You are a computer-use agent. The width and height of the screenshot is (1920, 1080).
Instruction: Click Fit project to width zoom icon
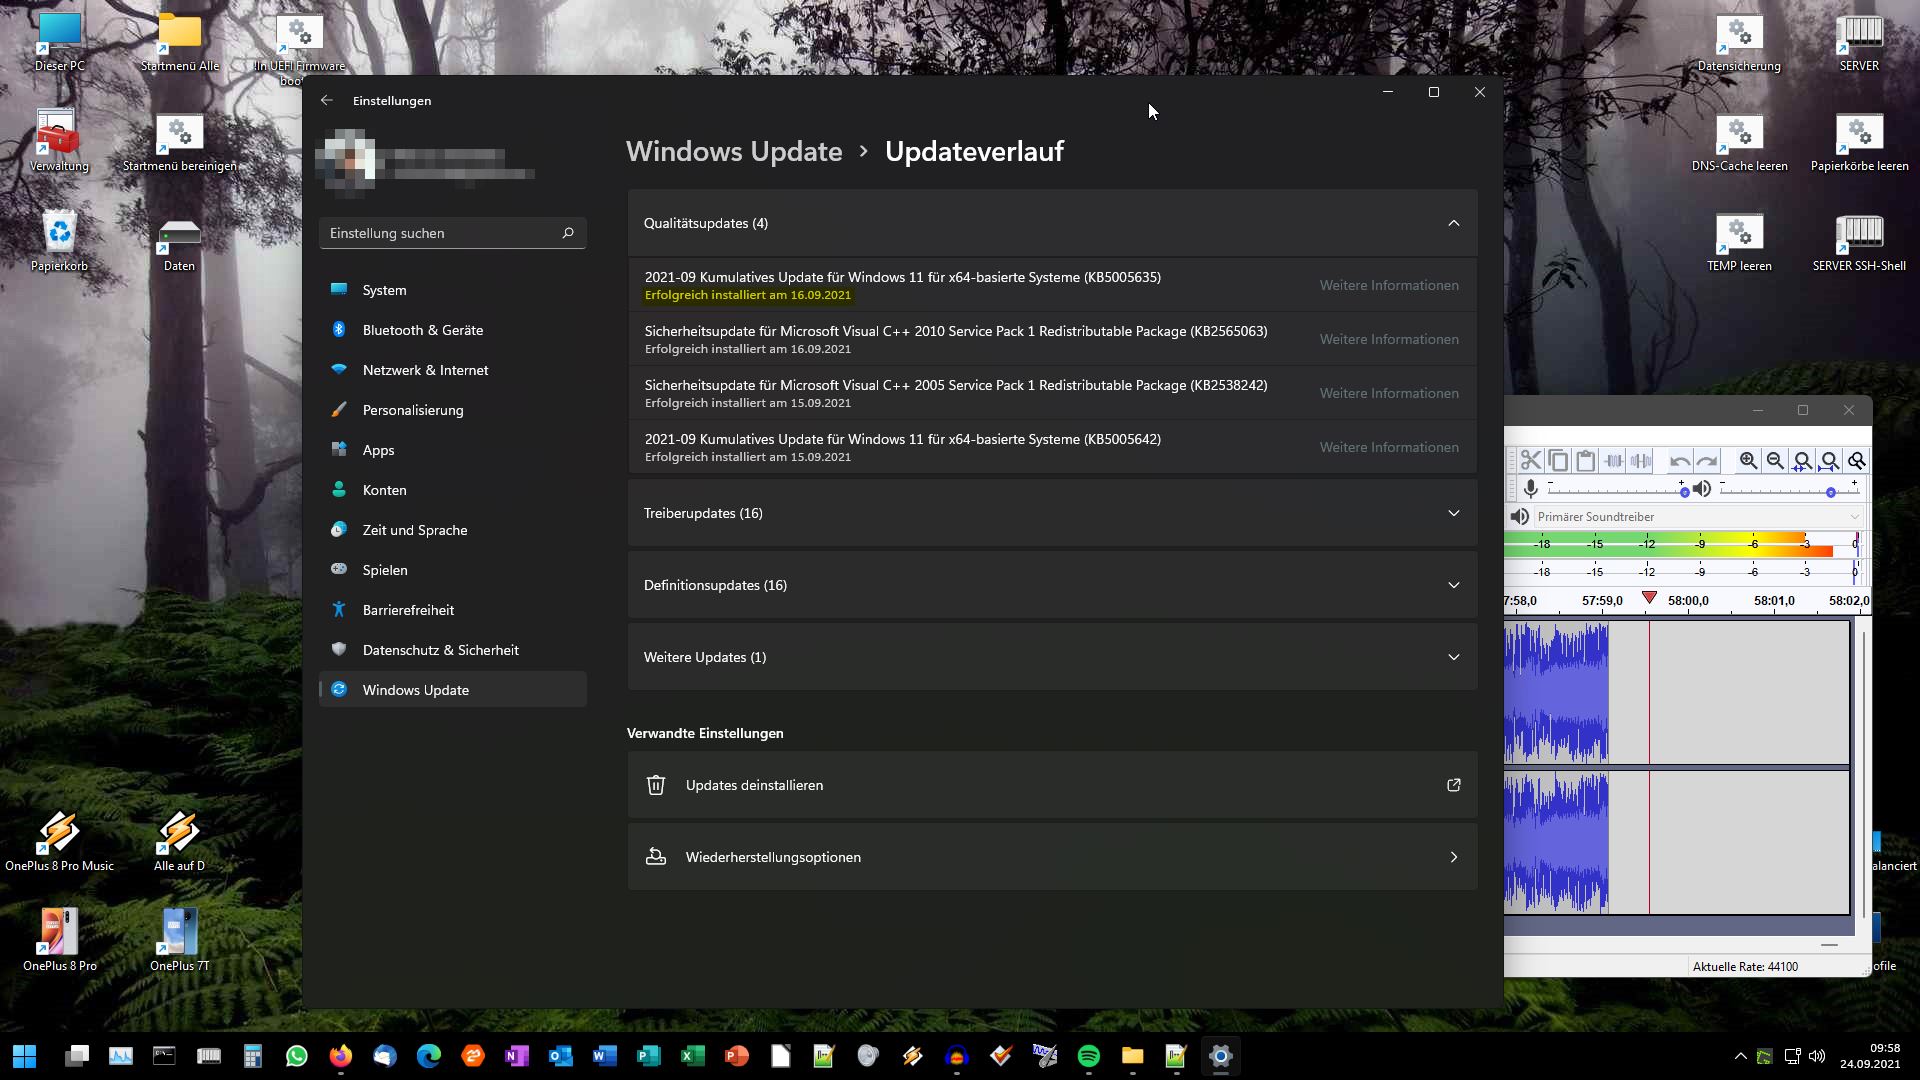pyautogui.click(x=1829, y=461)
